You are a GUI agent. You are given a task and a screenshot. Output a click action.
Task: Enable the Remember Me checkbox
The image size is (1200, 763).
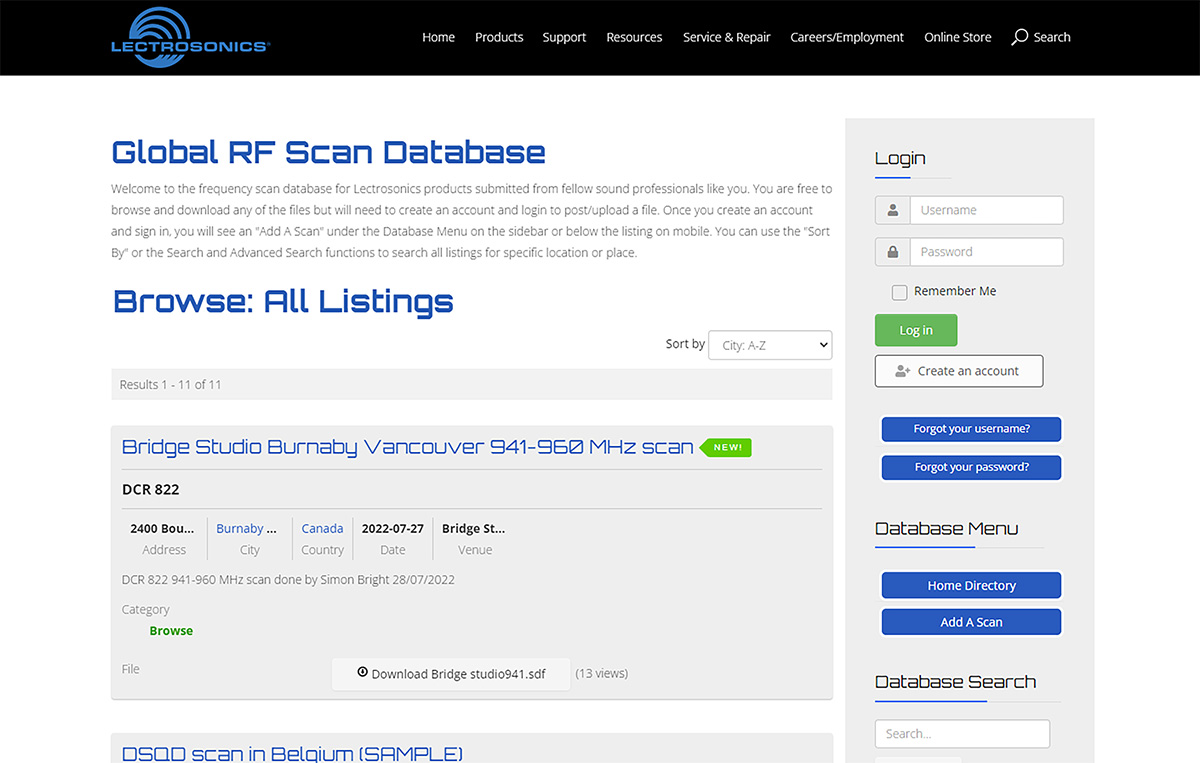click(x=899, y=291)
